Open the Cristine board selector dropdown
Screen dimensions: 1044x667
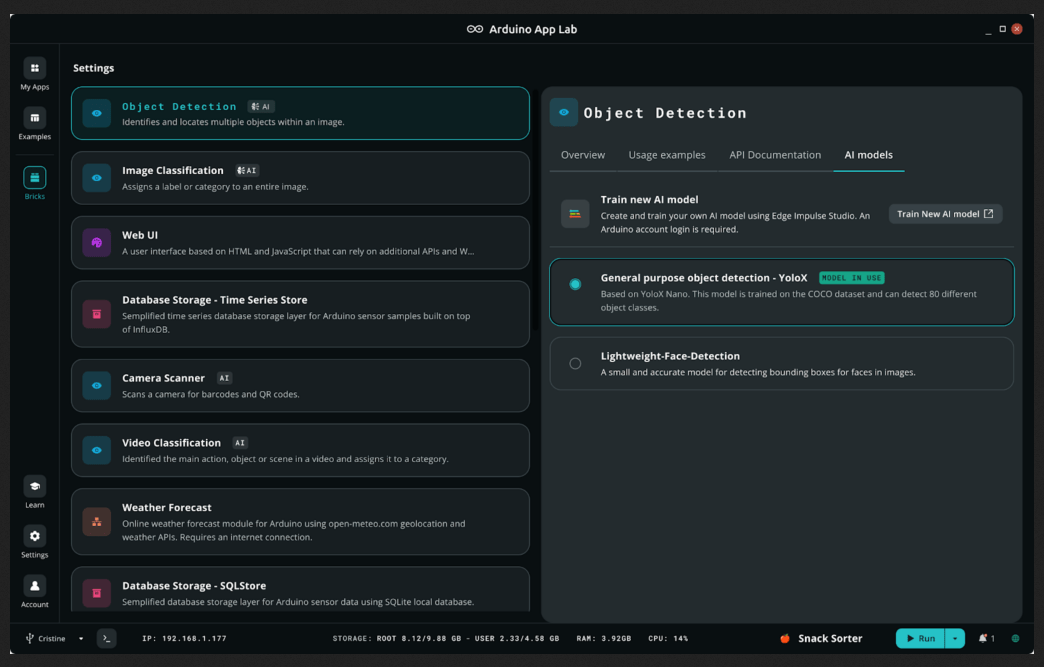[56, 638]
